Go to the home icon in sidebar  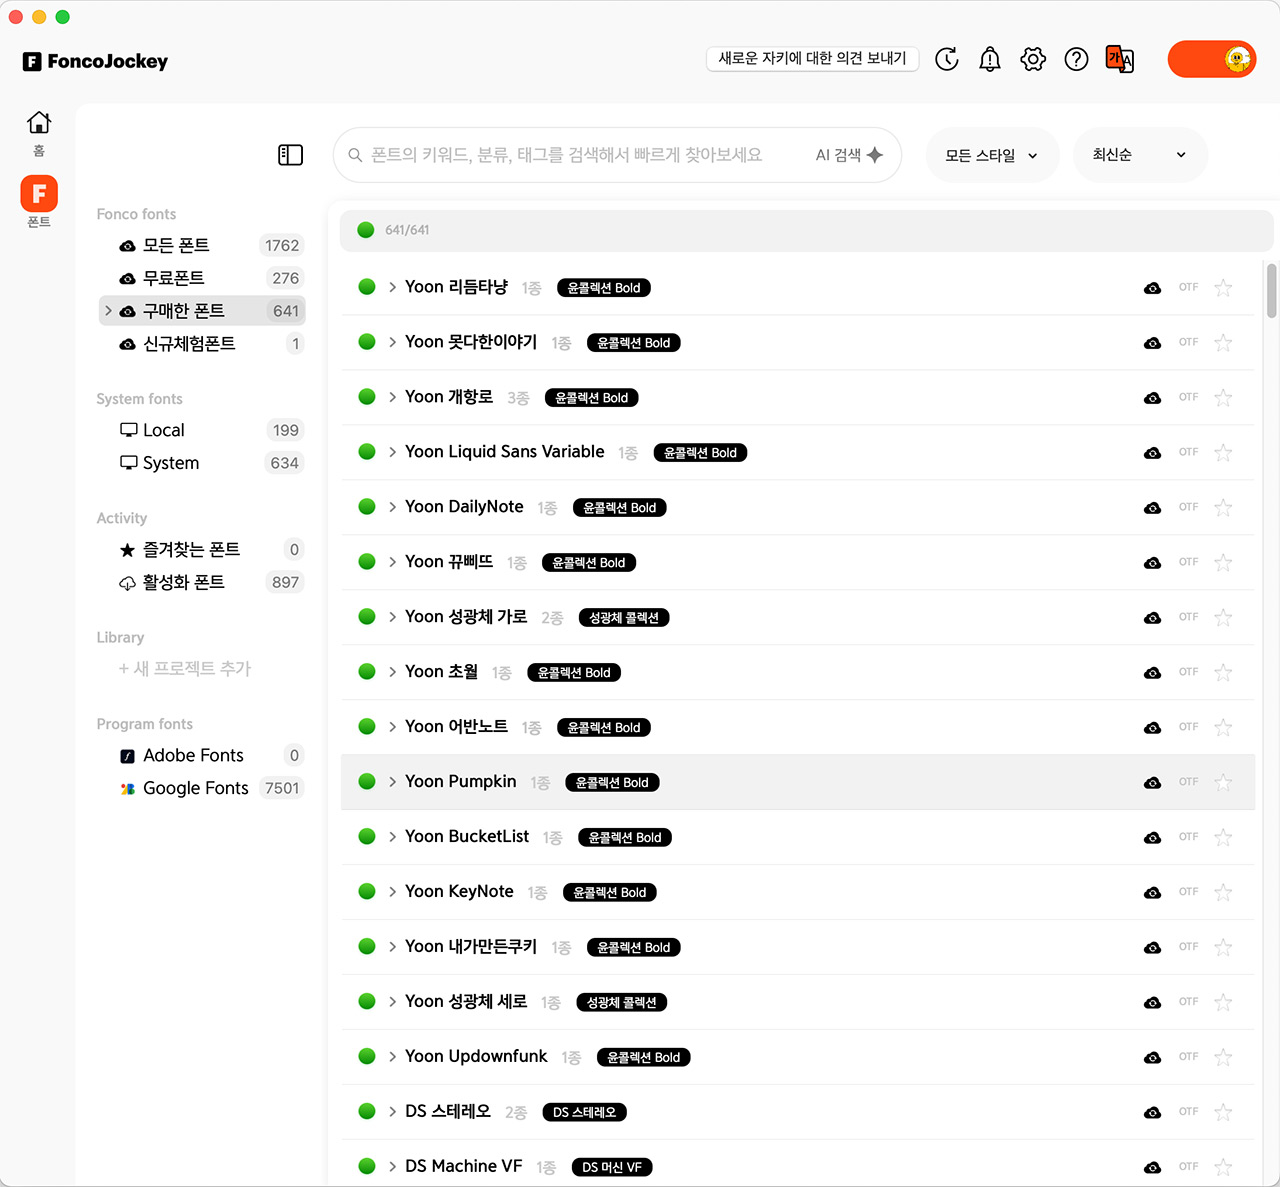coord(39,123)
